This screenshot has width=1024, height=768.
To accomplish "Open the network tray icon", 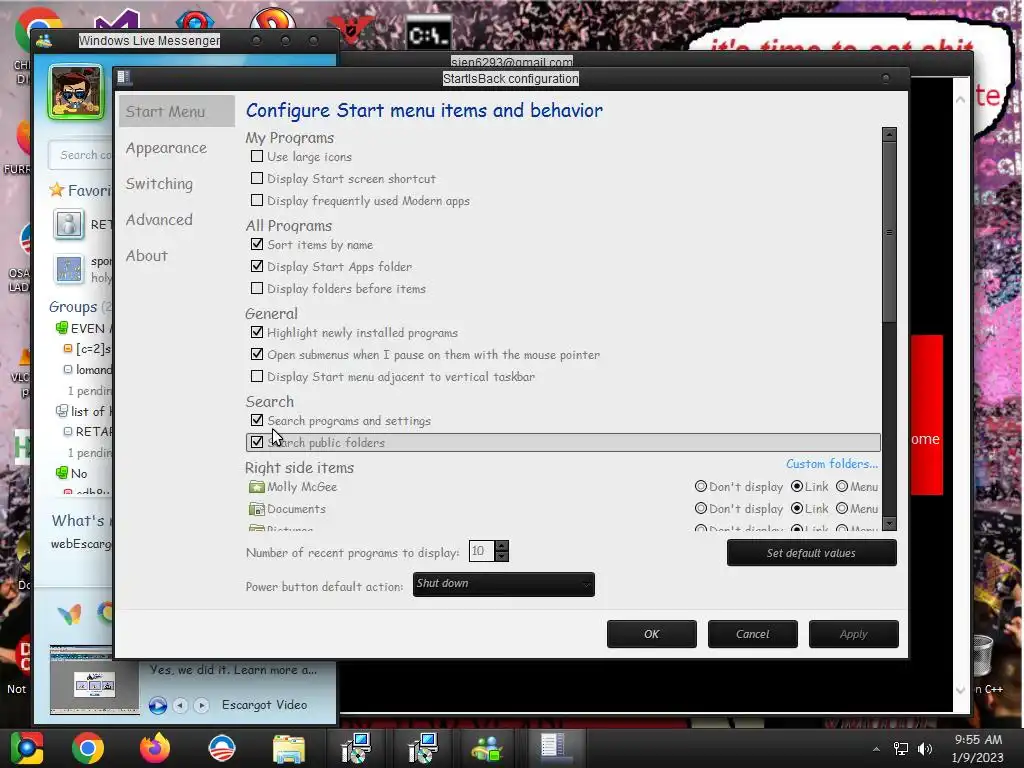I will click(x=901, y=748).
